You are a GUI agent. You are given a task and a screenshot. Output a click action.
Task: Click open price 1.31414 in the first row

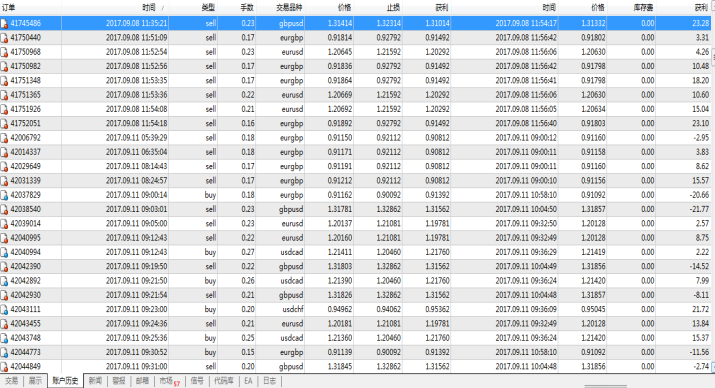click(340, 23)
